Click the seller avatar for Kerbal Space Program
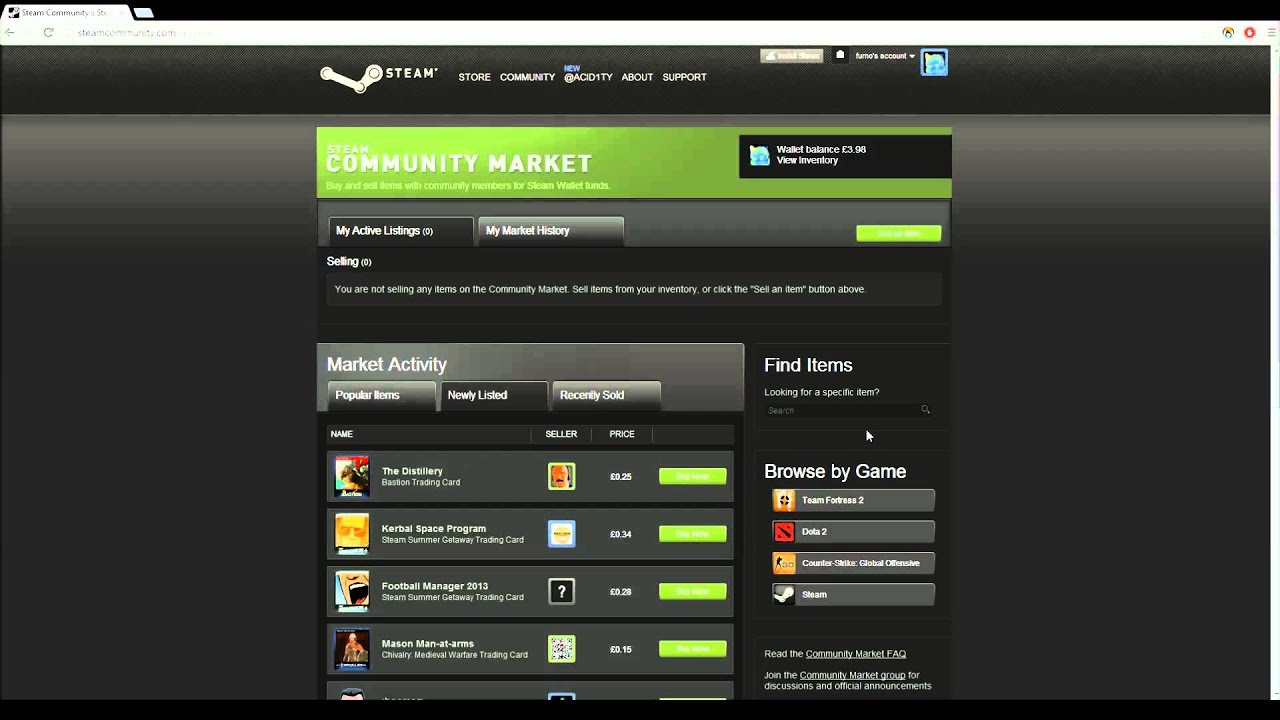1280x720 pixels. (562, 534)
